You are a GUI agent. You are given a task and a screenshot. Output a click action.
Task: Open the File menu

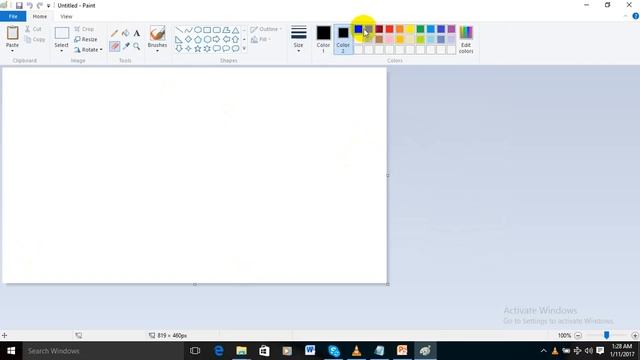click(x=13, y=16)
